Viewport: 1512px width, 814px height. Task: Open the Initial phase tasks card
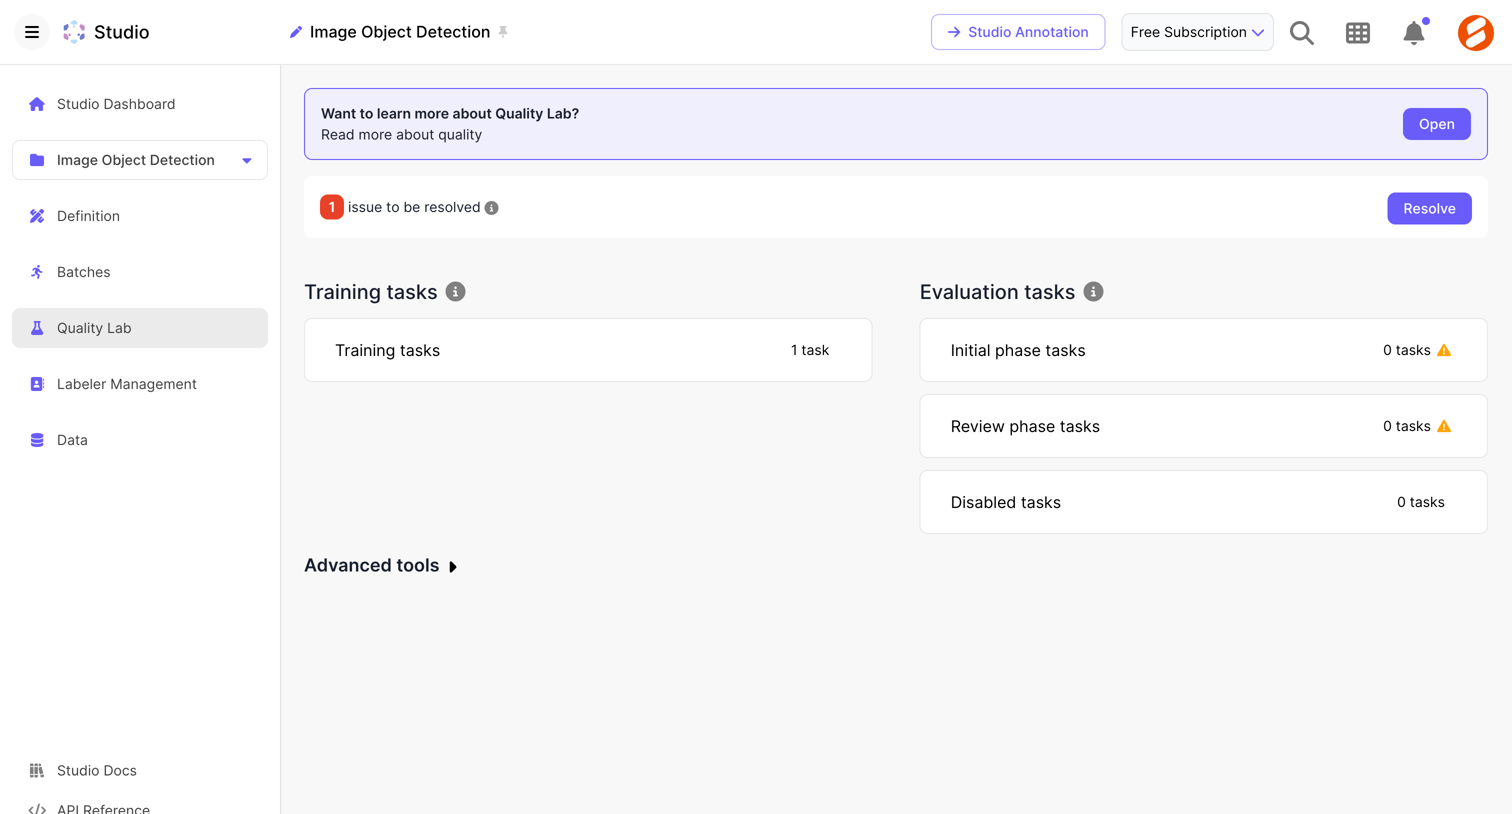1203,350
